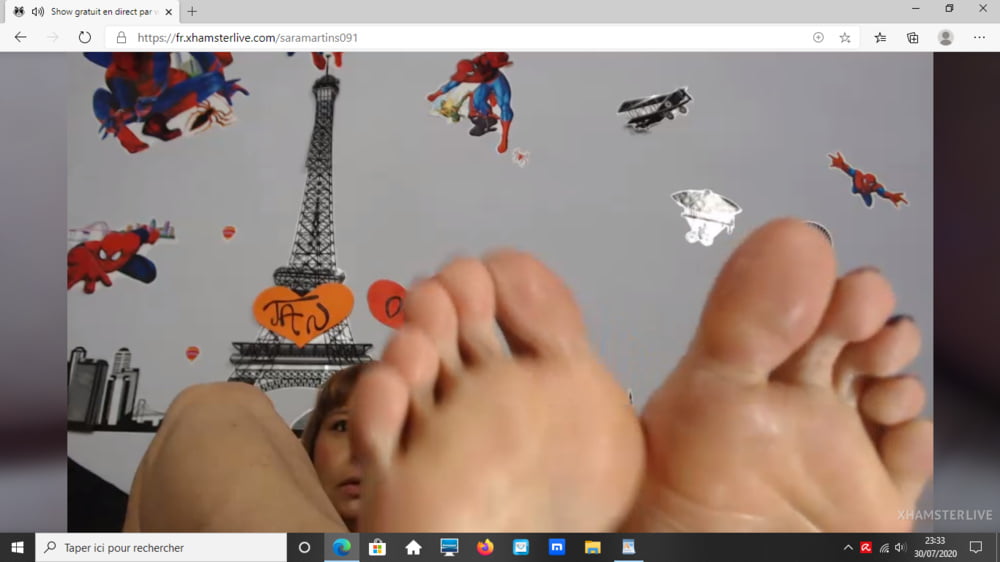Switch to Microsoft Edge on taskbar

point(342,547)
